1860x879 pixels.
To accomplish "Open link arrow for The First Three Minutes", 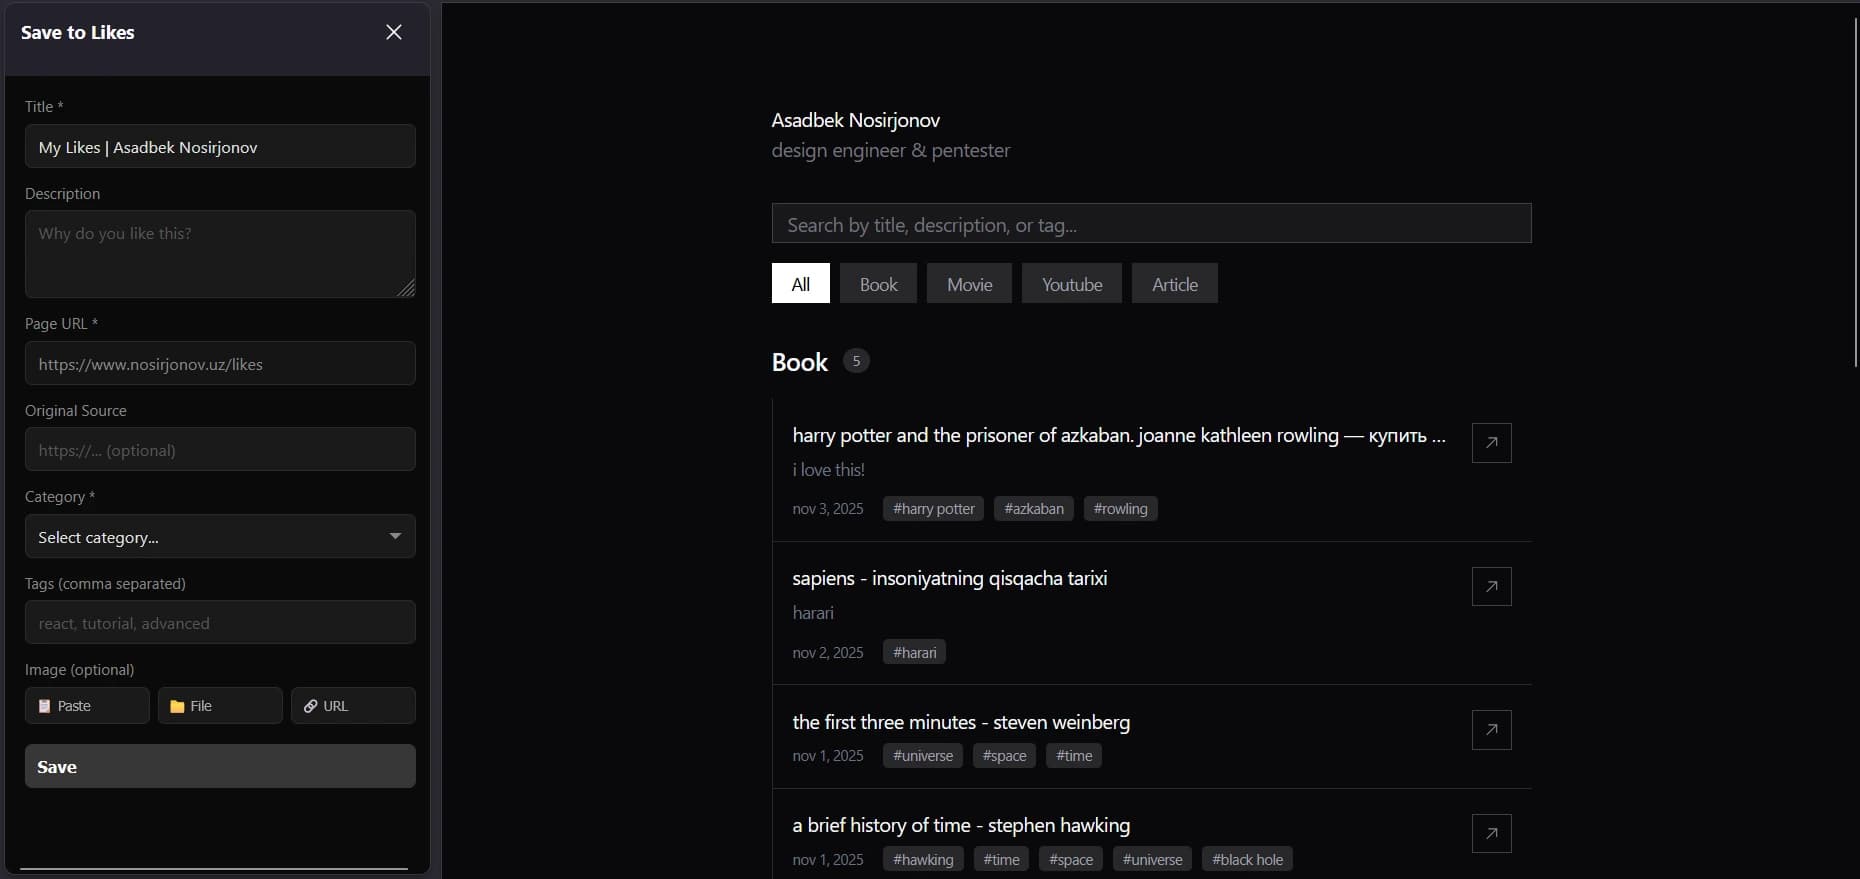I will pos(1491,730).
